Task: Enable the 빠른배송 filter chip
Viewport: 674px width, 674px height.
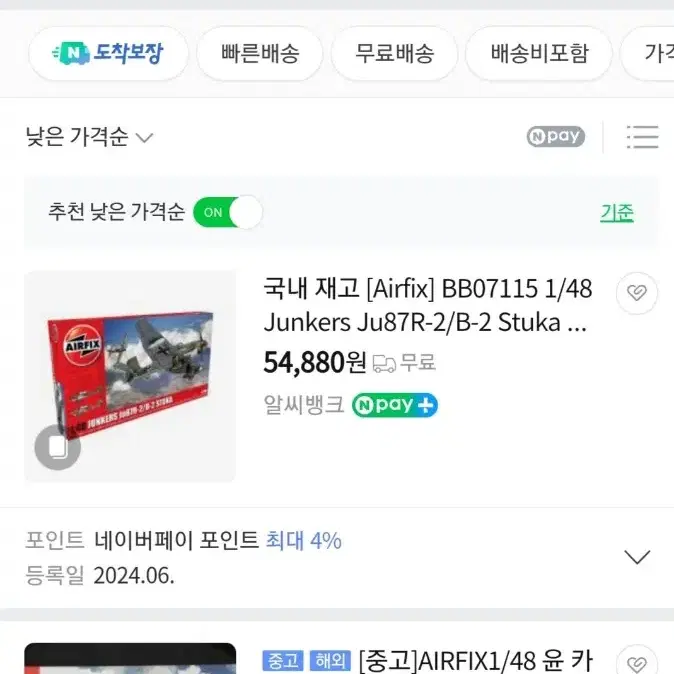Action: pos(260,53)
